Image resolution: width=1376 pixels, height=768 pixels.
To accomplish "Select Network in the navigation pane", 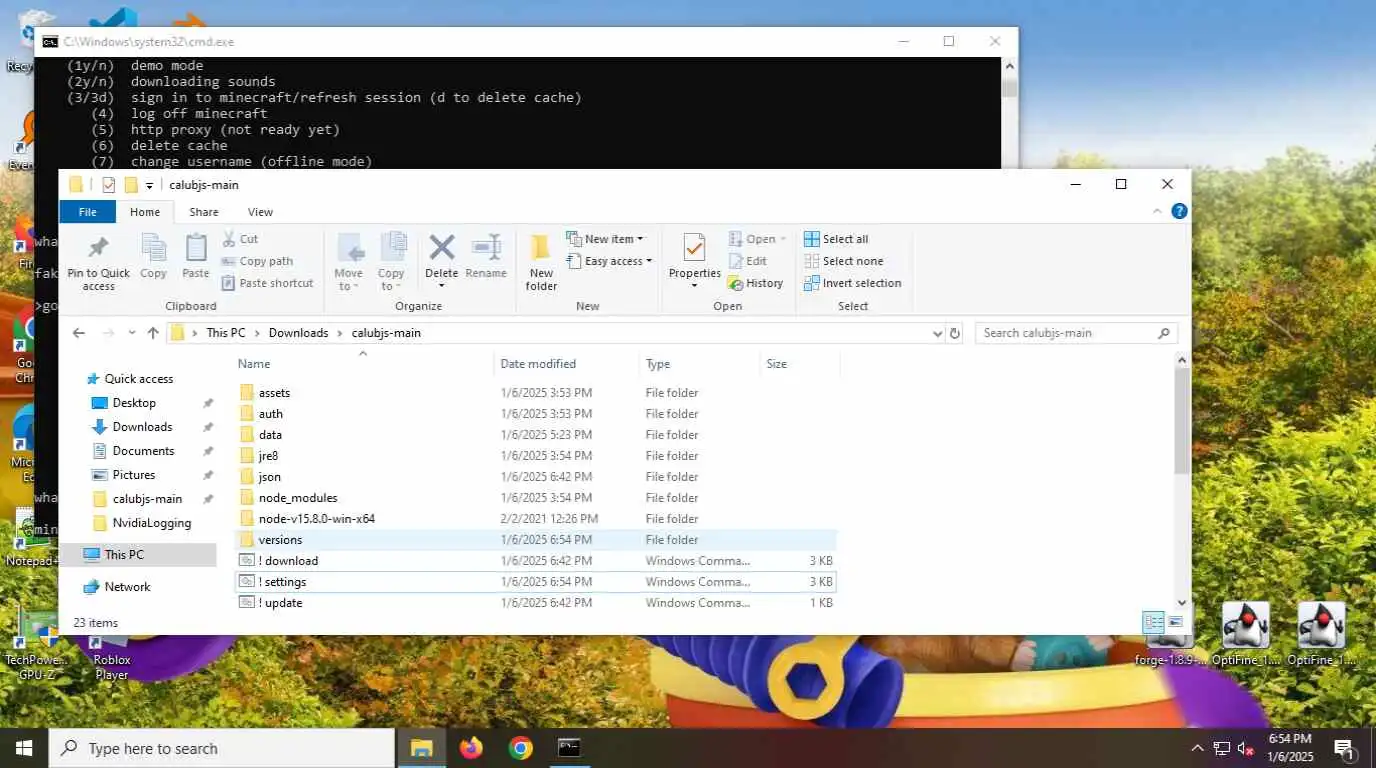I will pyautogui.click(x=127, y=587).
